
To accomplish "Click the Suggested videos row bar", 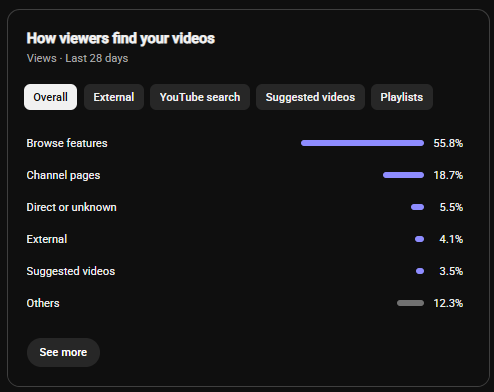I will [420, 271].
